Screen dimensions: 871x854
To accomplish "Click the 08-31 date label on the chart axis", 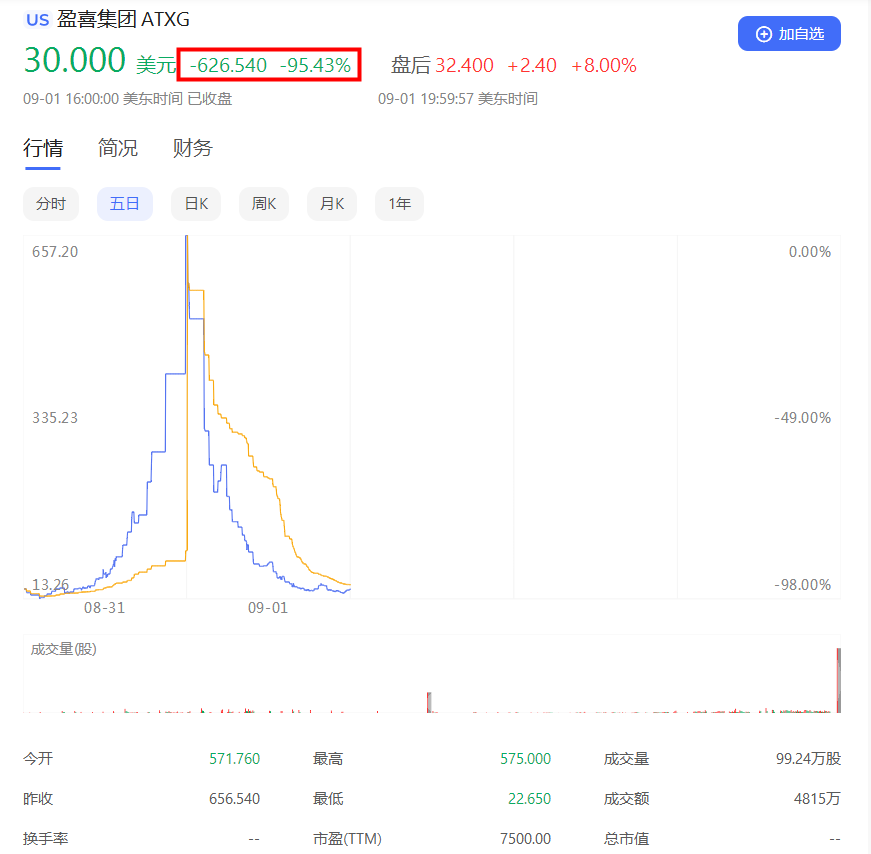I will click(x=104, y=608).
